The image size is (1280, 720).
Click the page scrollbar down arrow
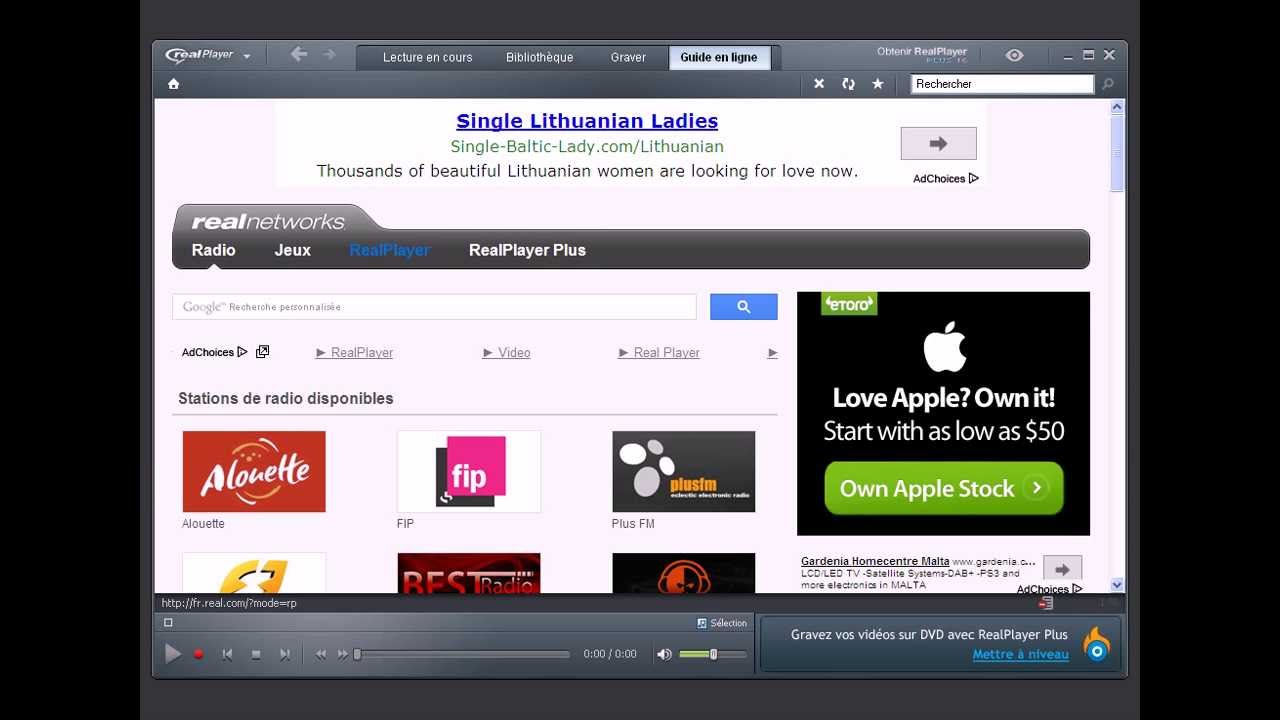point(1118,585)
